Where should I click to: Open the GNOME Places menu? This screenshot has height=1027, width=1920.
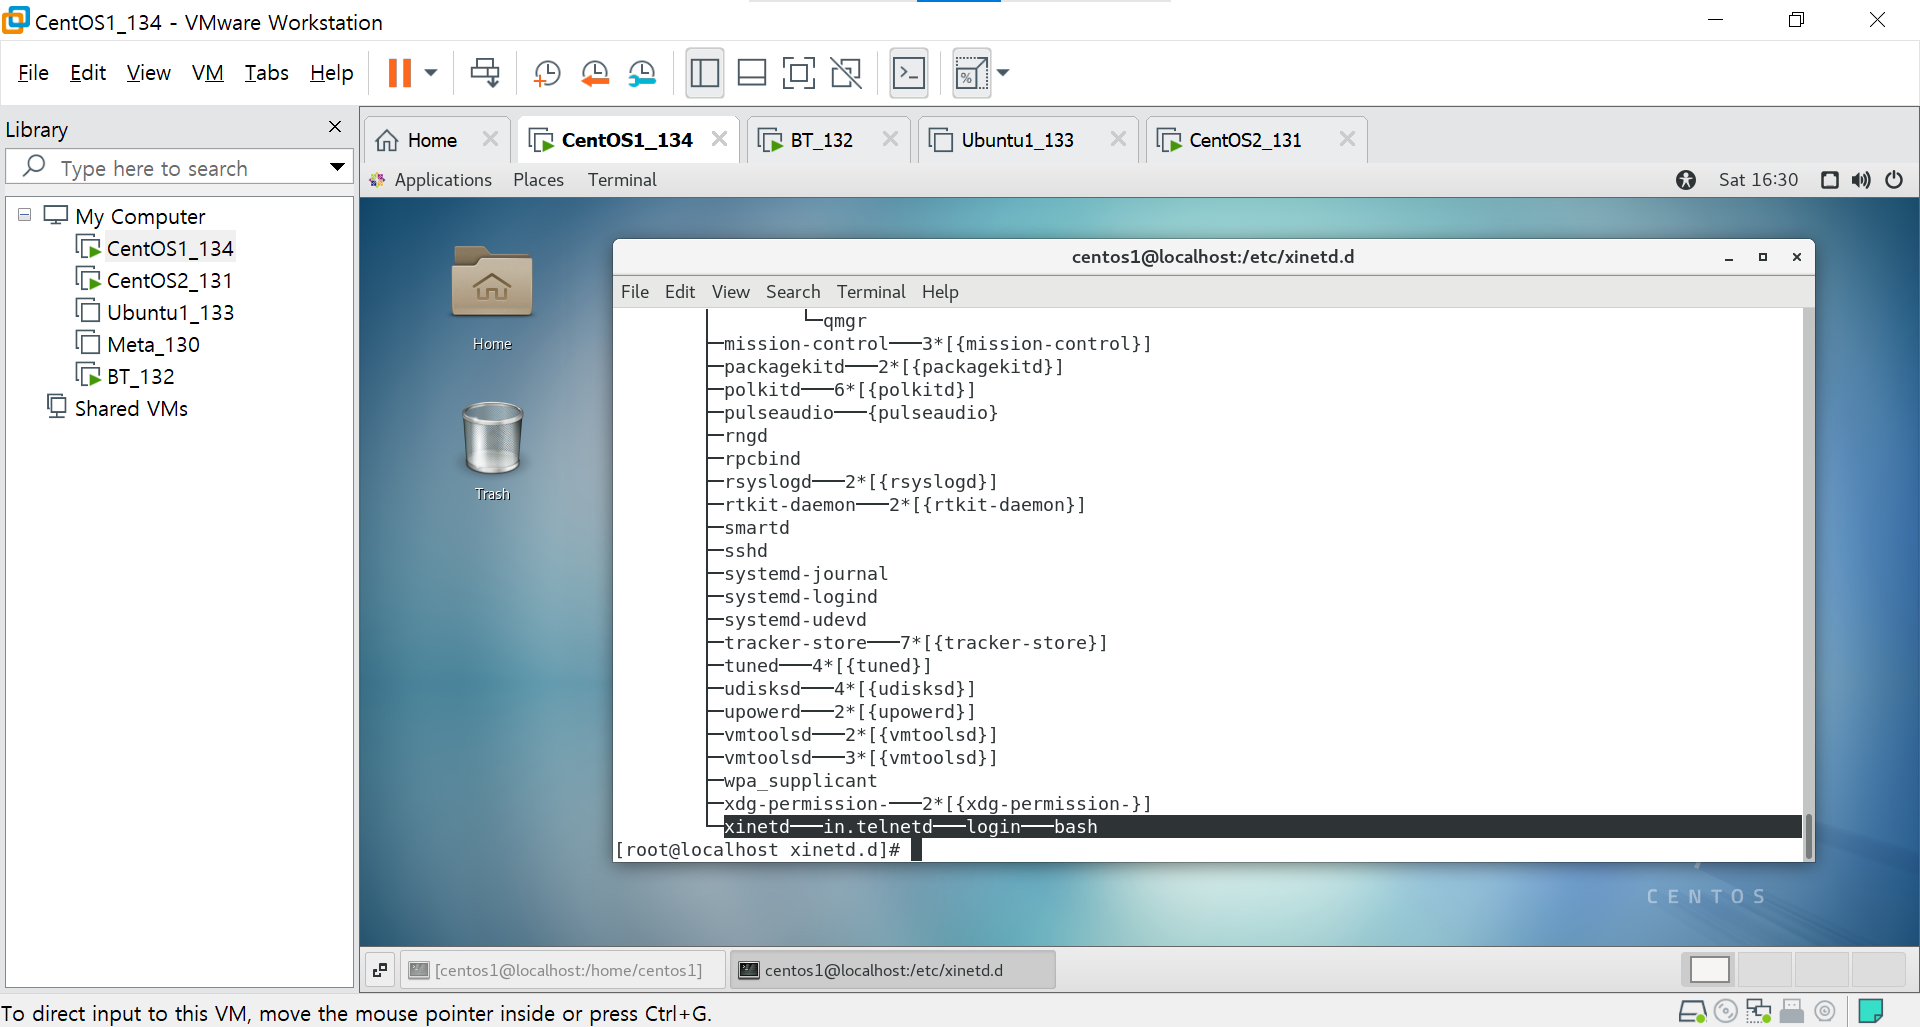pyautogui.click(x=538, y=180)
